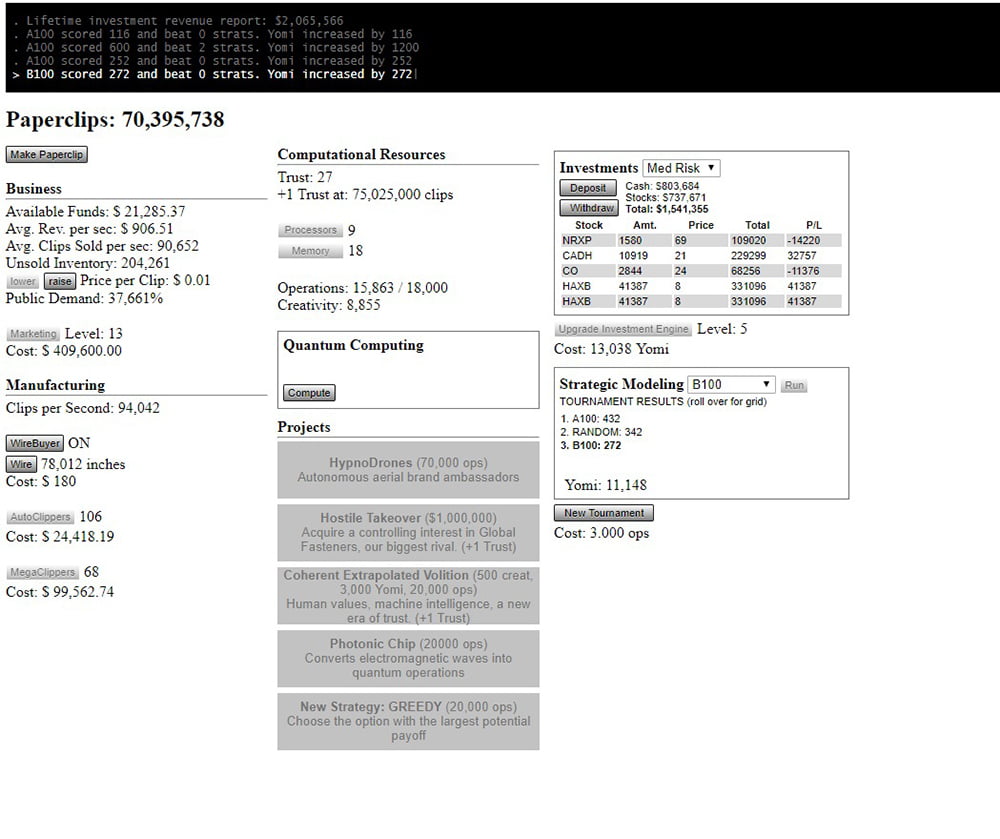The height and width of the screenshot is (839, 1000).
Task: Purchase another AutoClipper
Action: (x=40, y=517)
